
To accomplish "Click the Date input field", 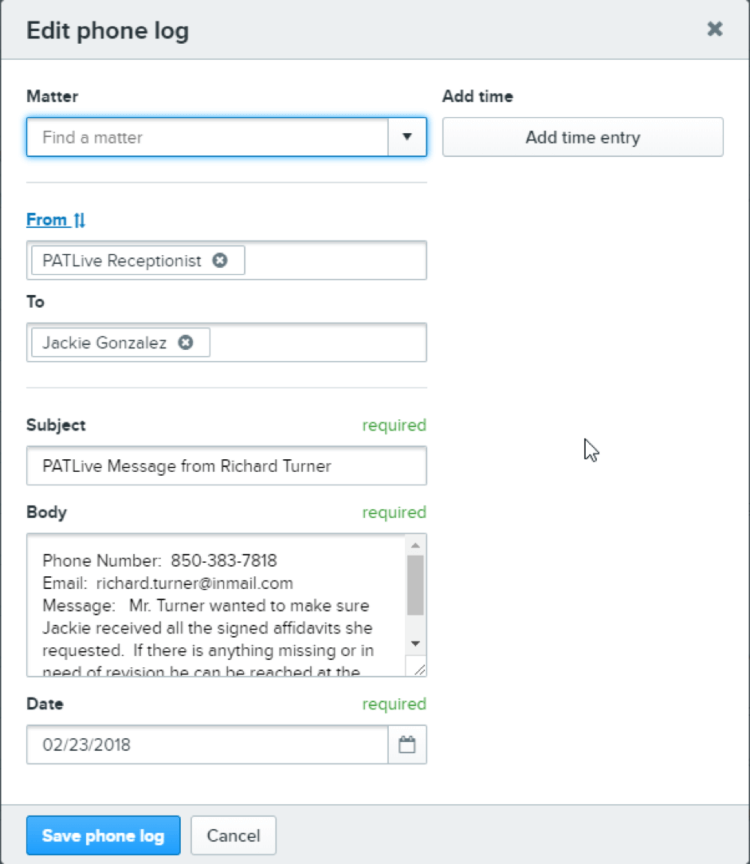I will coord(207,744).
